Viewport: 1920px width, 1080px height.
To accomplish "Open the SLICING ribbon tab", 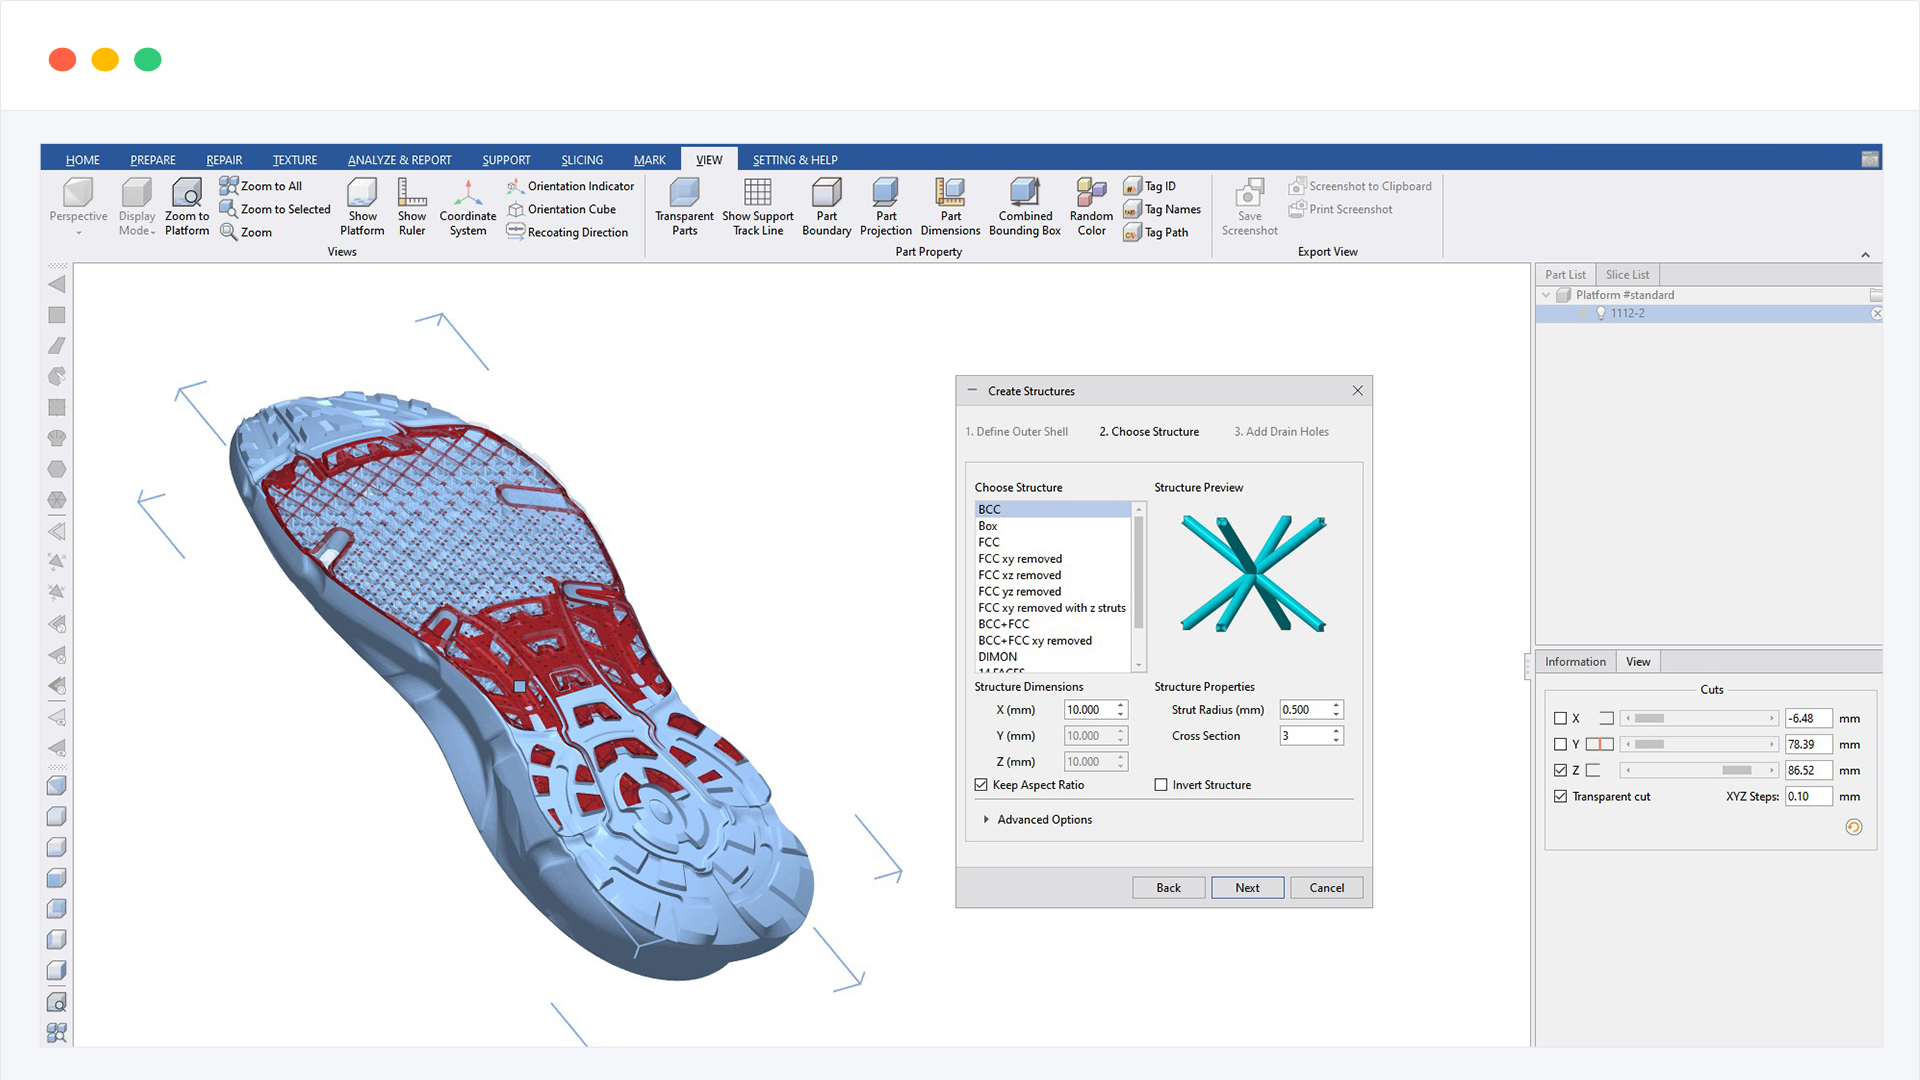I will 582,160.
